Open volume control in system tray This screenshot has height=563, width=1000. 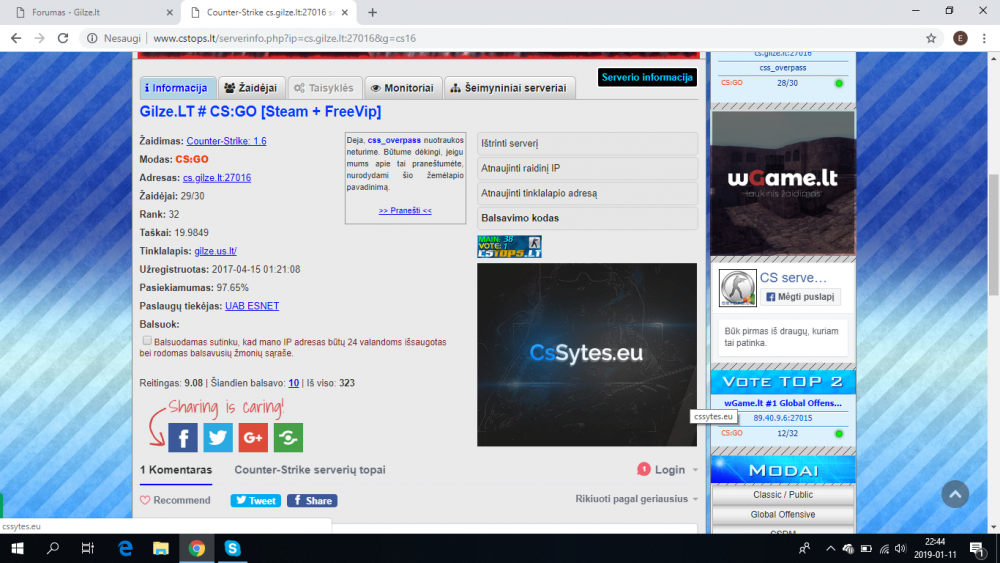900,548
